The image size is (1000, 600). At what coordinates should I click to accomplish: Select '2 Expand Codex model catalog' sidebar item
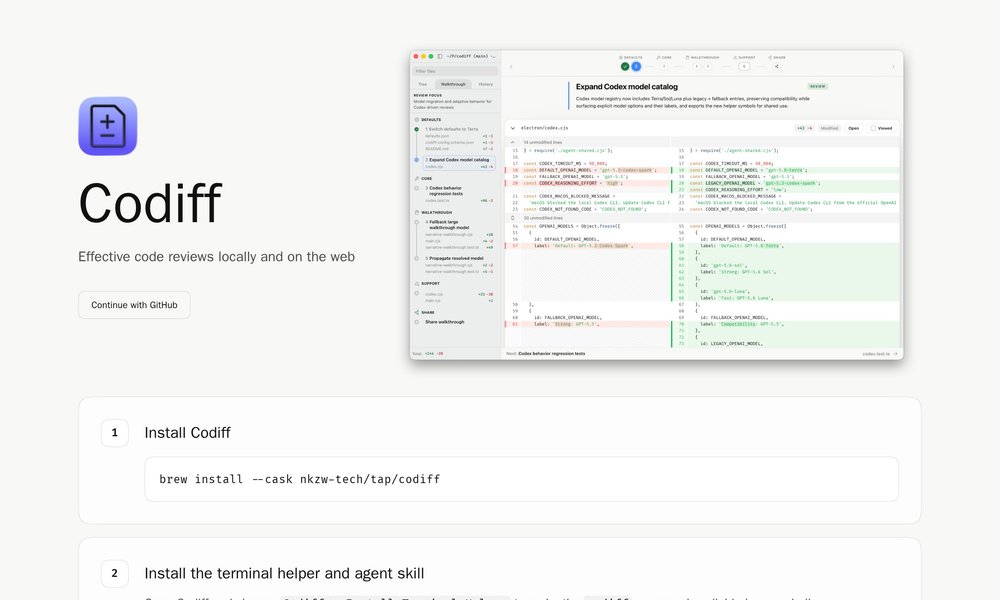click(459, 163)
